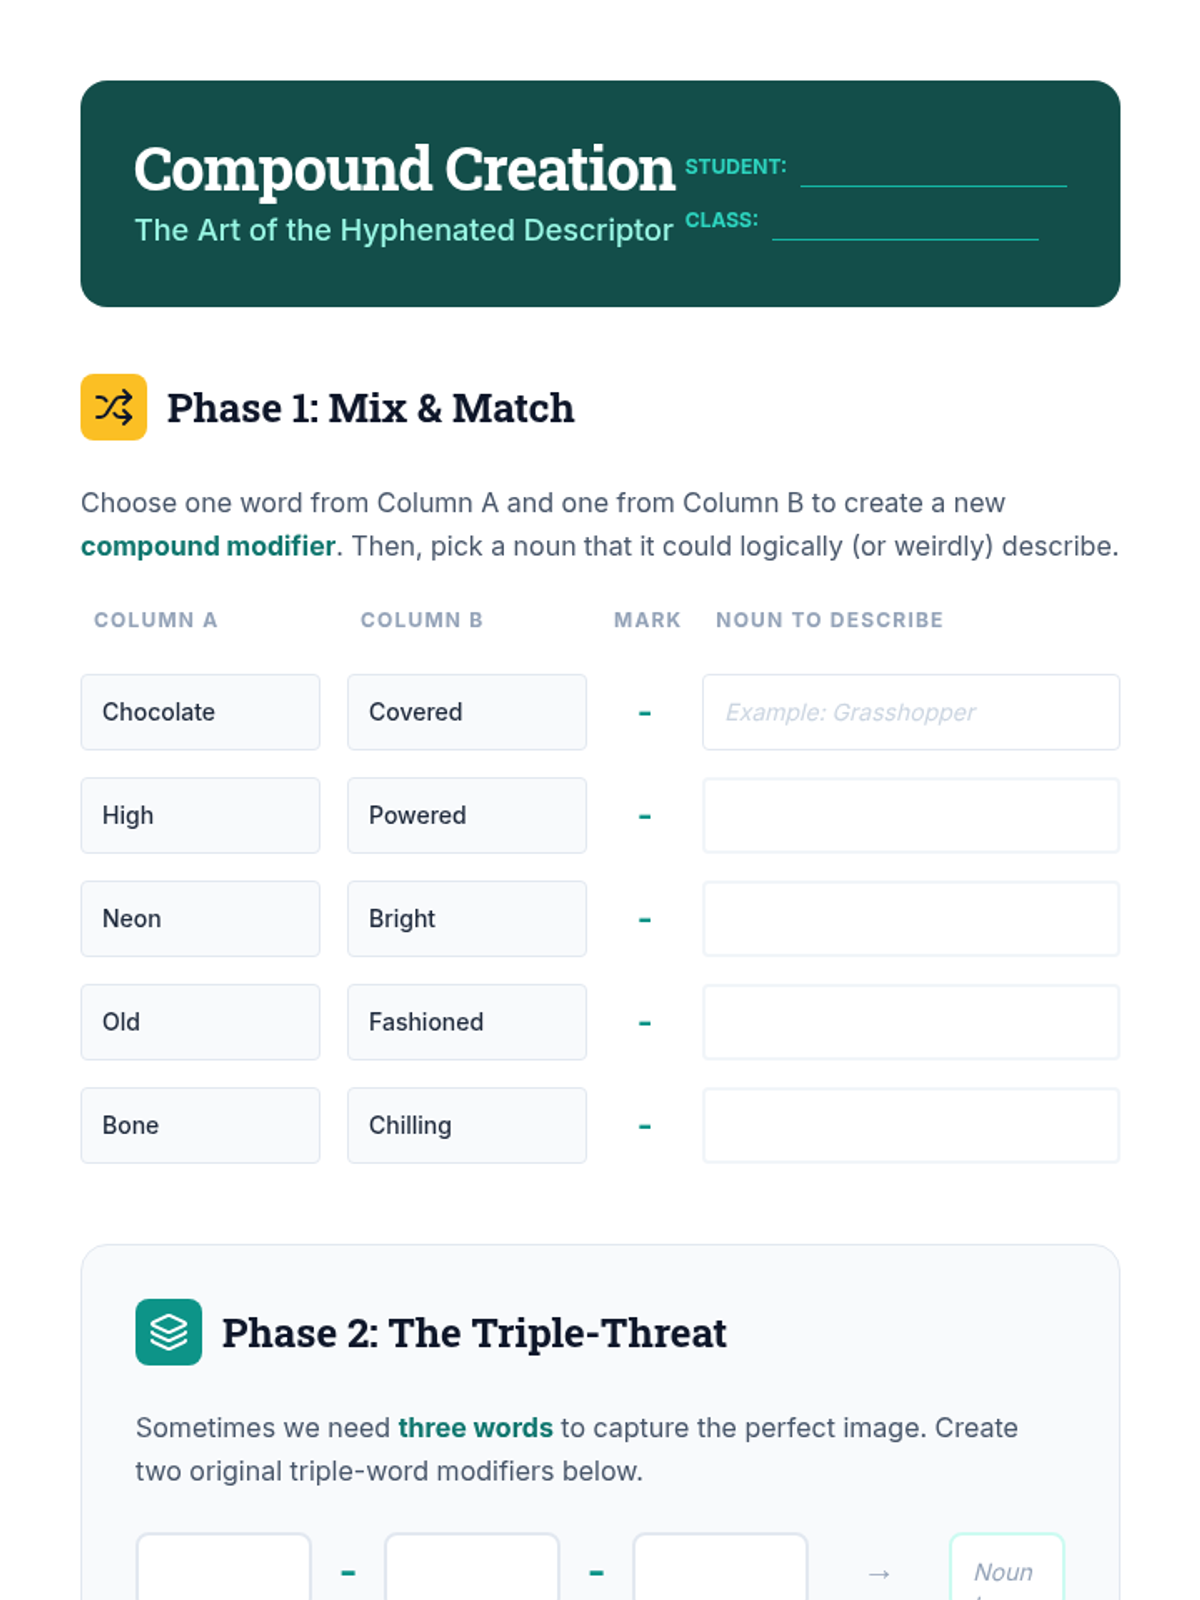Select the Covered word box

pyautogui.click(x=467, y=712)
